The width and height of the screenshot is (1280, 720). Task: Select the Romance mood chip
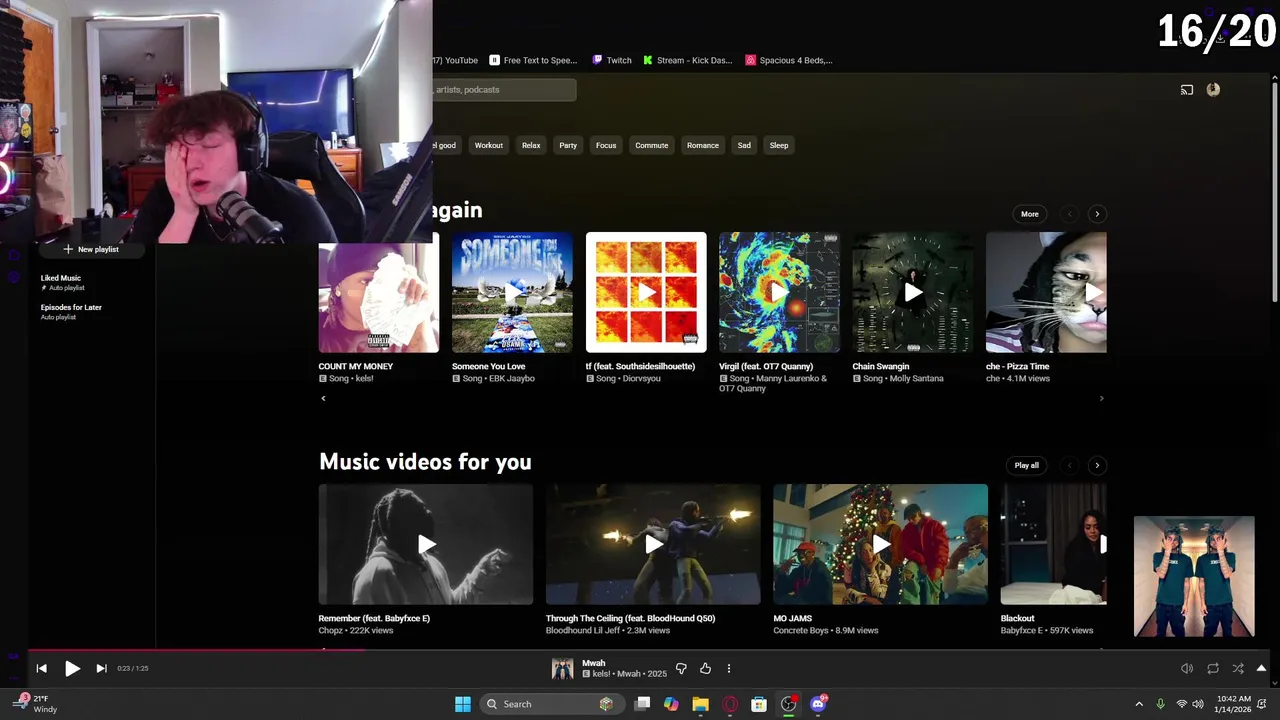(x=703, y=145)
